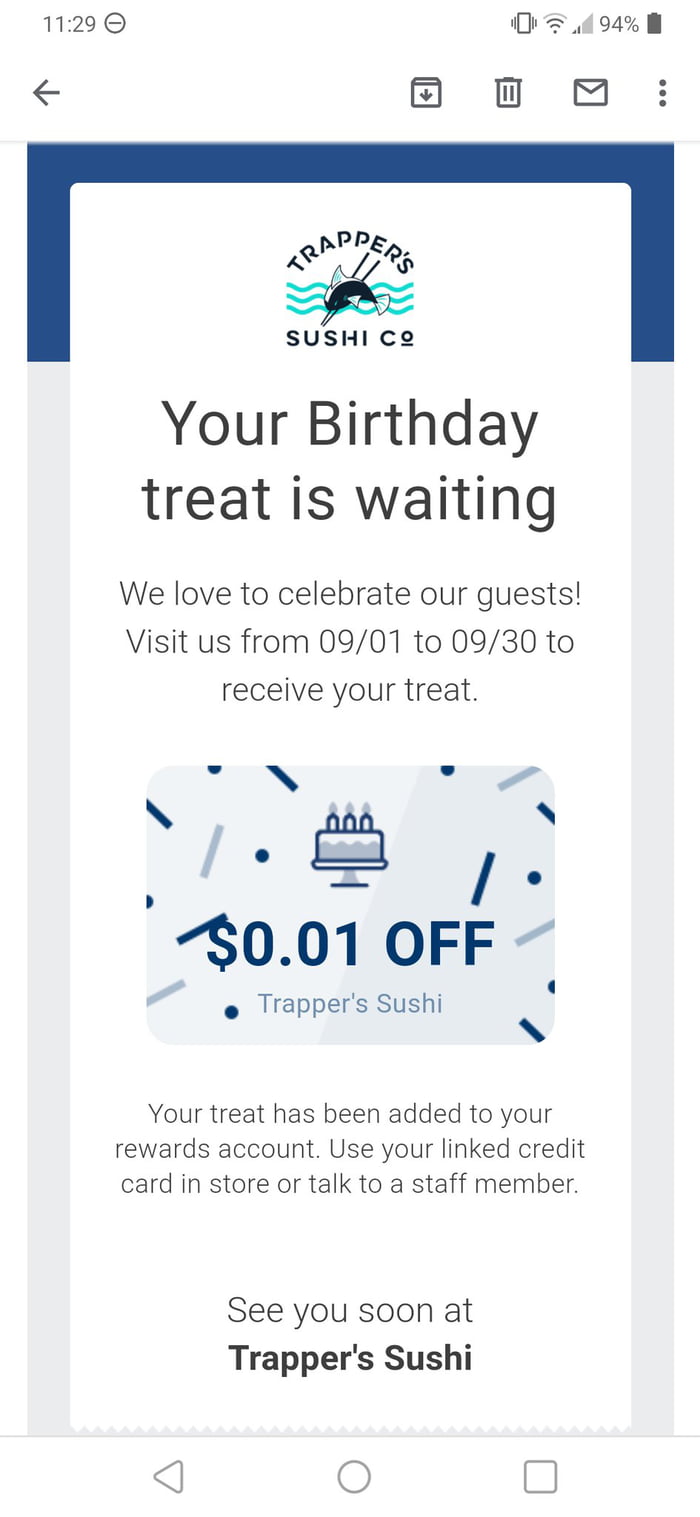Viewport: 700px width, 1517px height.
Task: Delete the Trapper's Sushi email
Action: pos(507,92)
